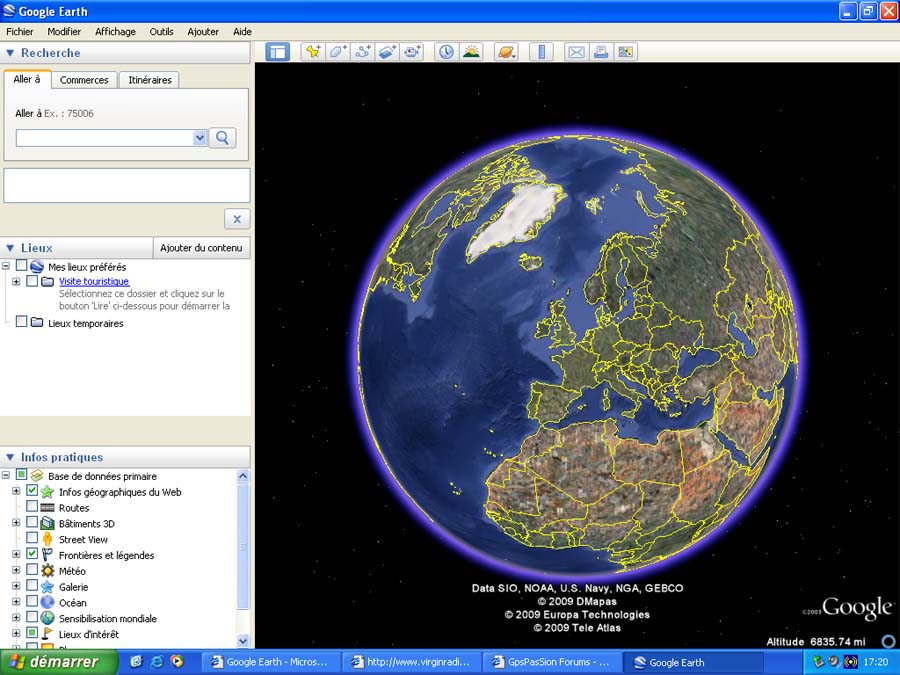Screen dimensions: 900x675
Task: Click the Windows démarrer start button
Action: pos(58,662)
